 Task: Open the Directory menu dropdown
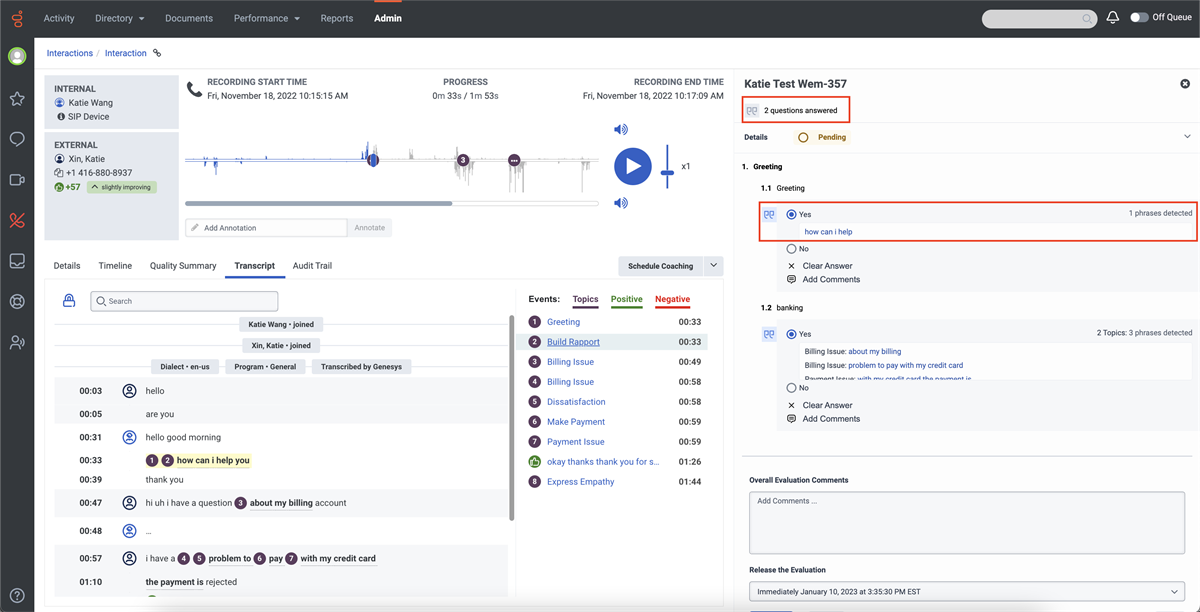[x=119, y=17]
